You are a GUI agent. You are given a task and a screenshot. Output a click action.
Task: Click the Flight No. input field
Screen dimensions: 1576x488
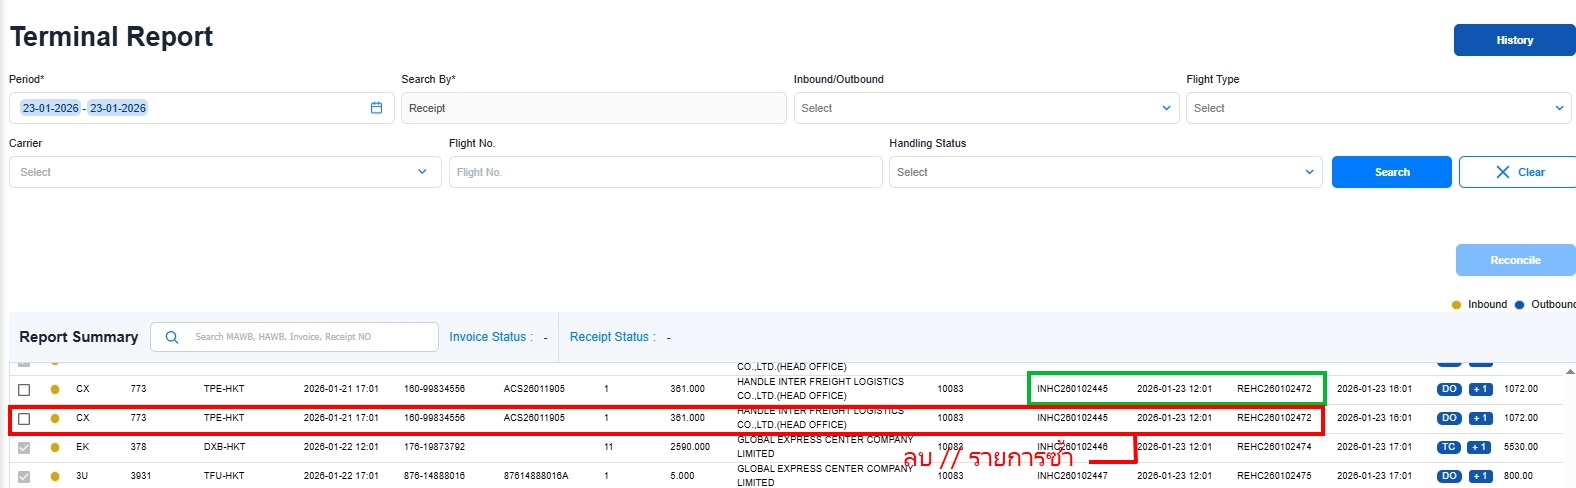(x=665, y=172)
